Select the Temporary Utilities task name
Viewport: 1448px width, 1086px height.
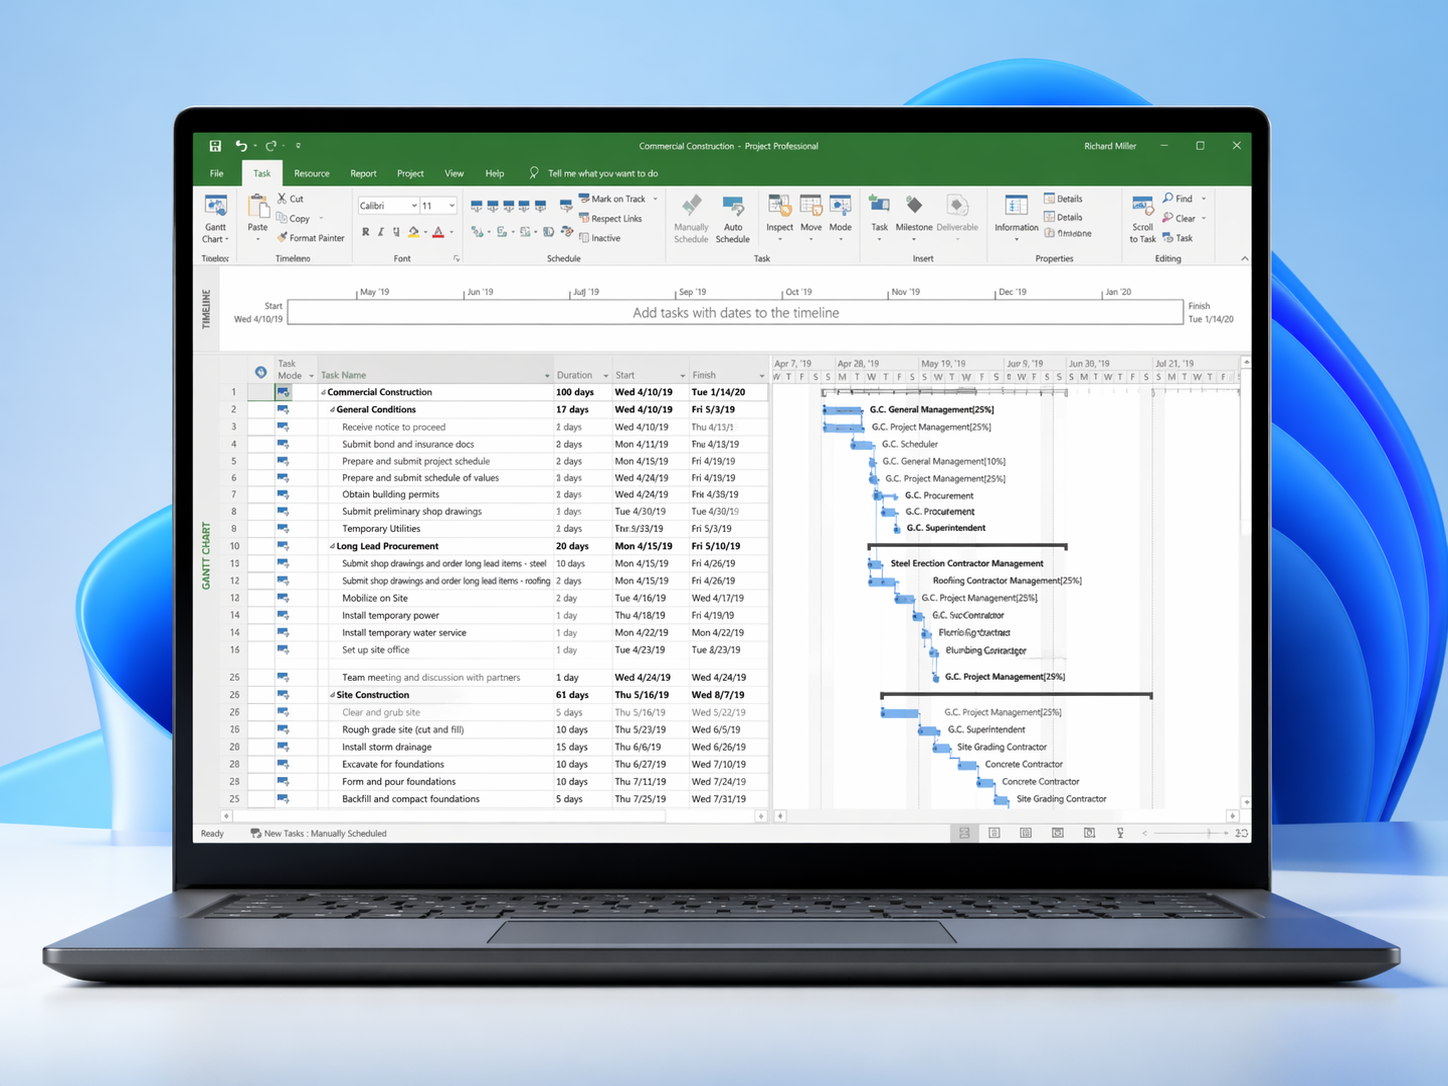click(381, 529)
